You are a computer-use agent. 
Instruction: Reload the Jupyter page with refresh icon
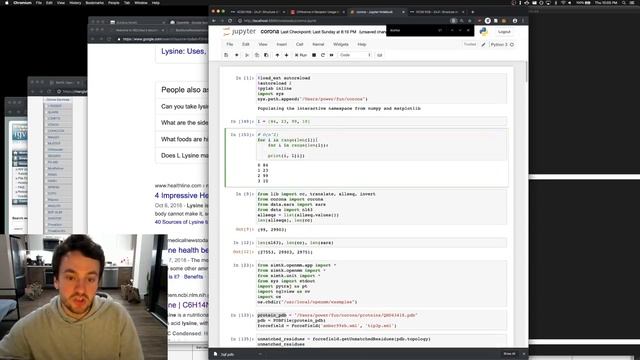(230, 21)
